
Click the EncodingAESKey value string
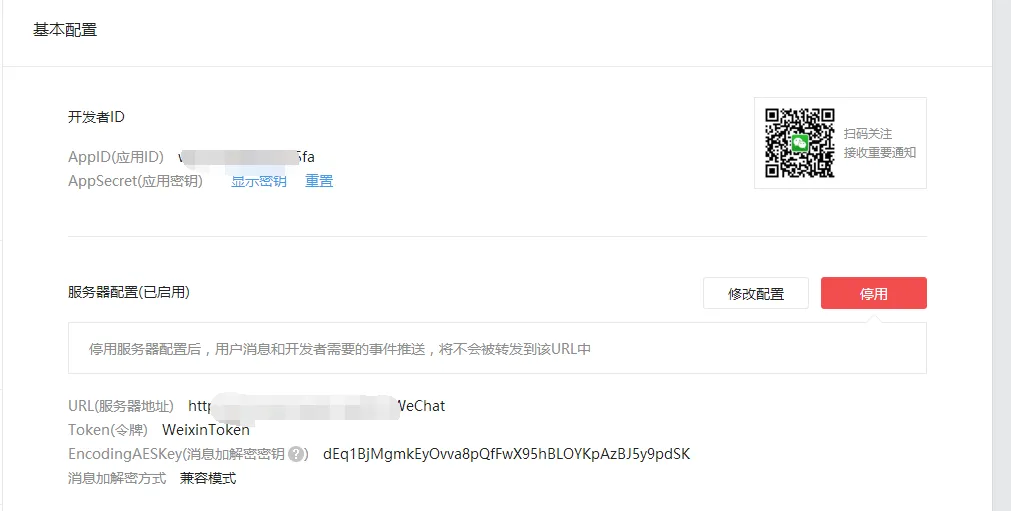506,454
